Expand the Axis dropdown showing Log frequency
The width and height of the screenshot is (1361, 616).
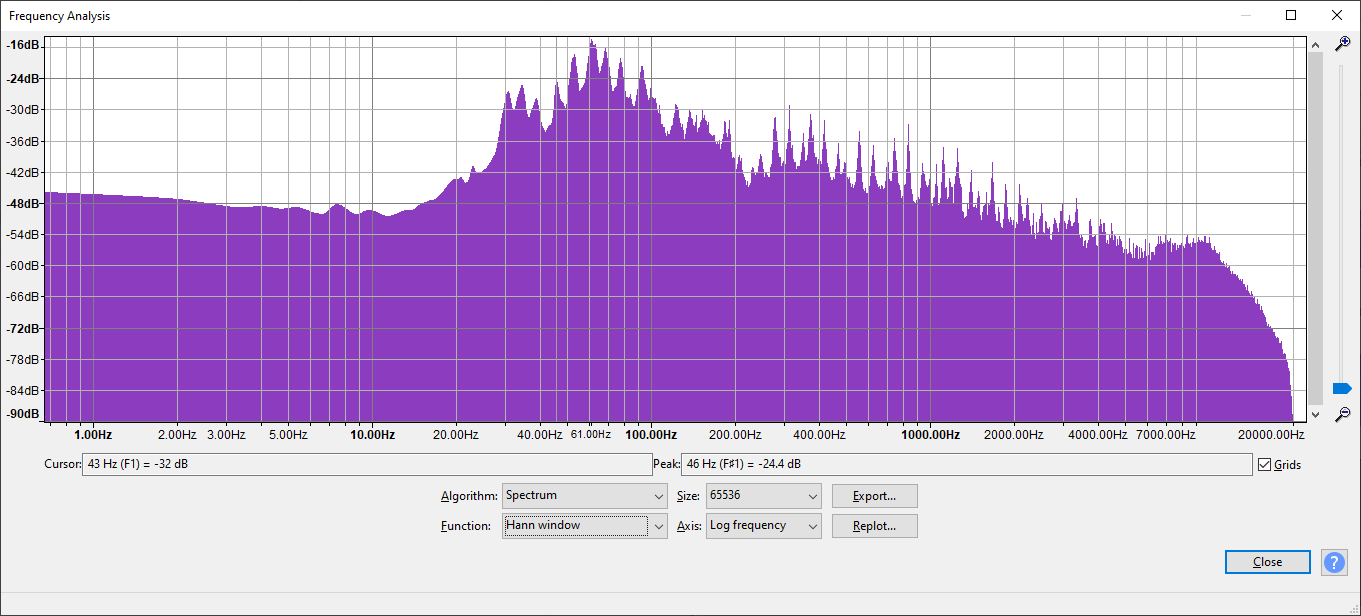763,526
